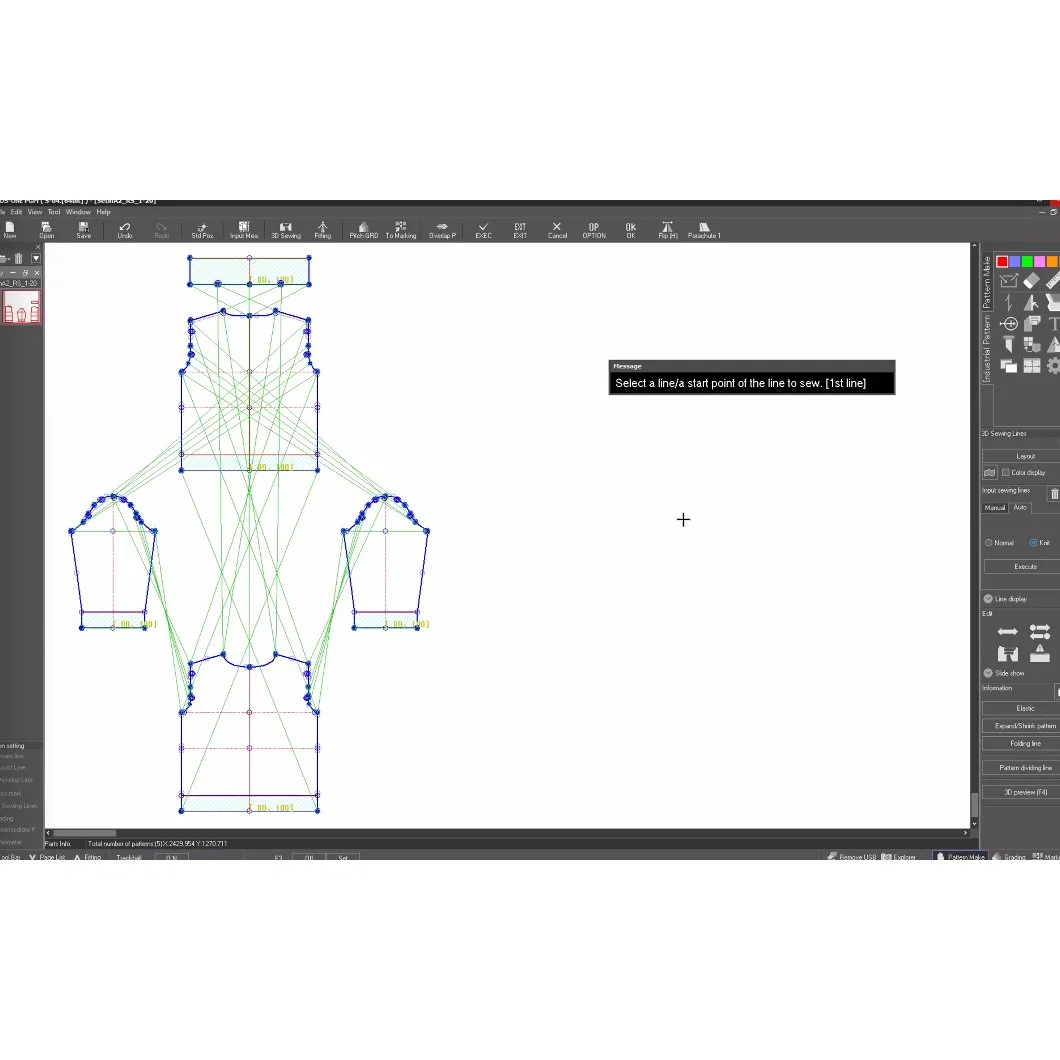The height and width of the screenshot is (1060, 1060).
Task: Click the New file toolbar icon
Action: [x=9, y=230]
